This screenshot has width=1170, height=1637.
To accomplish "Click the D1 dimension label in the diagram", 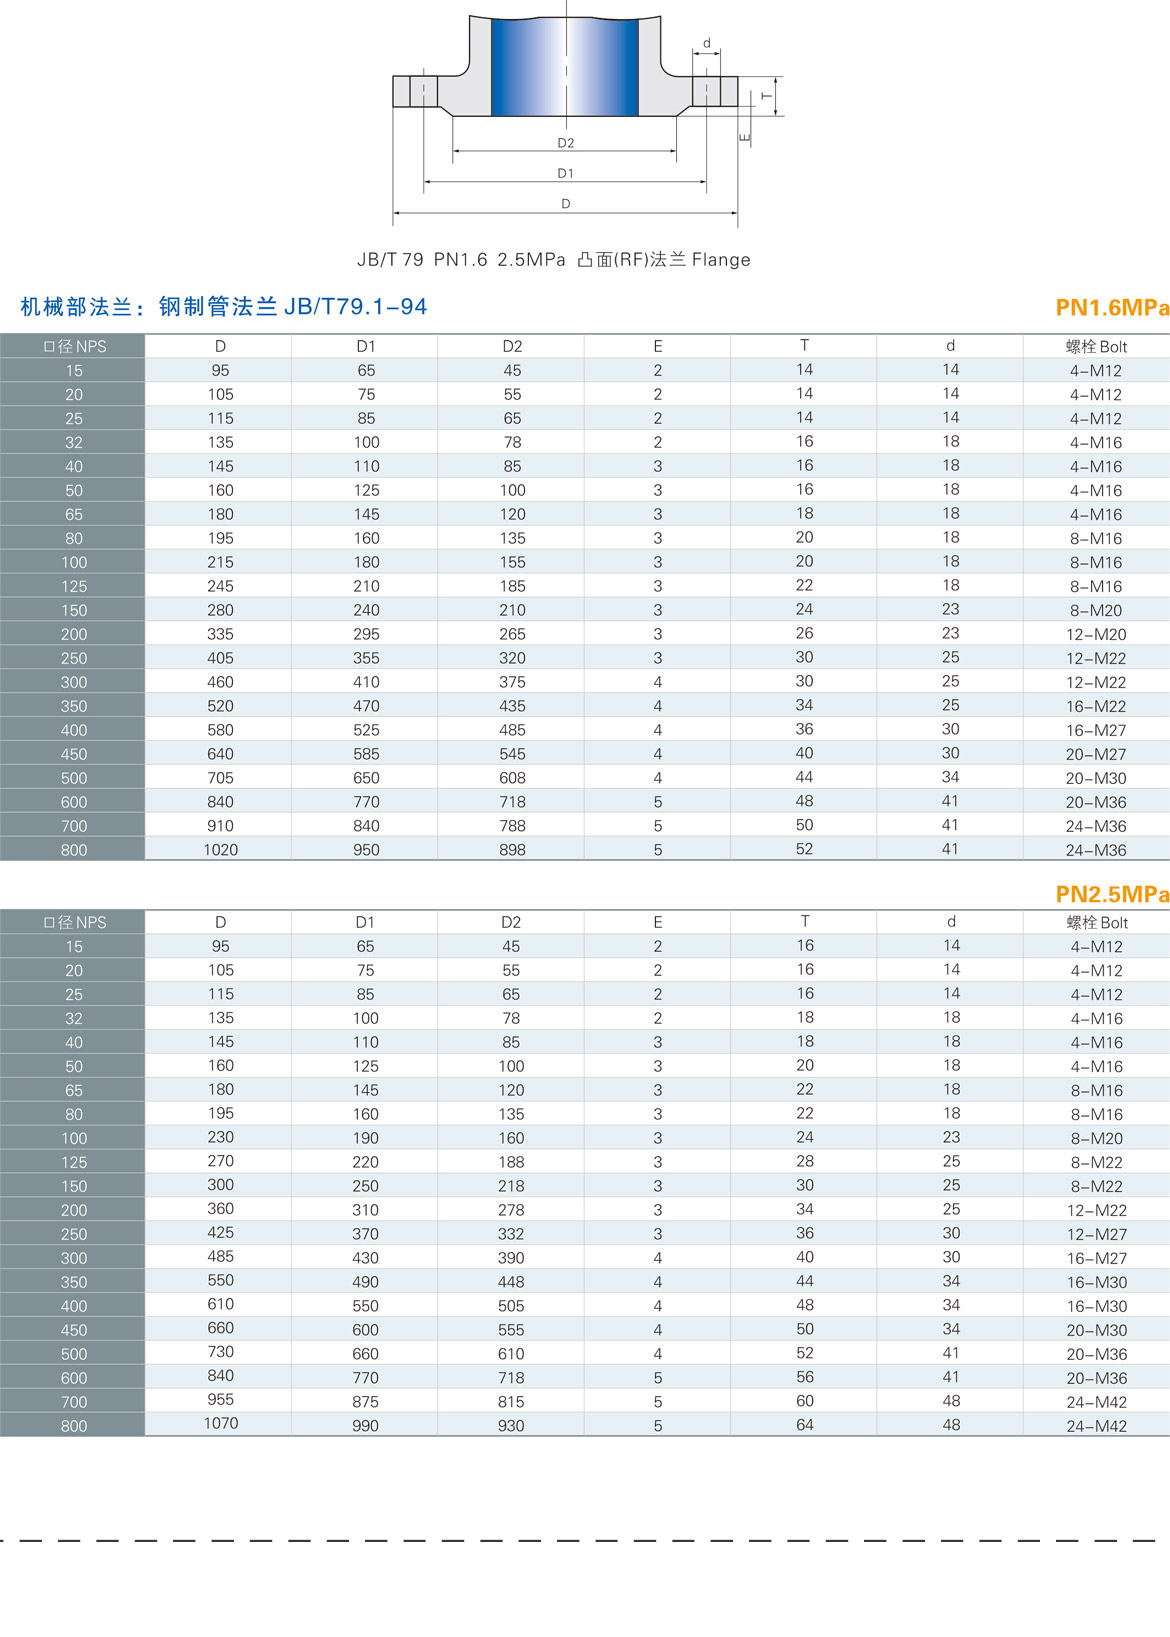I will tap(566, 173).
